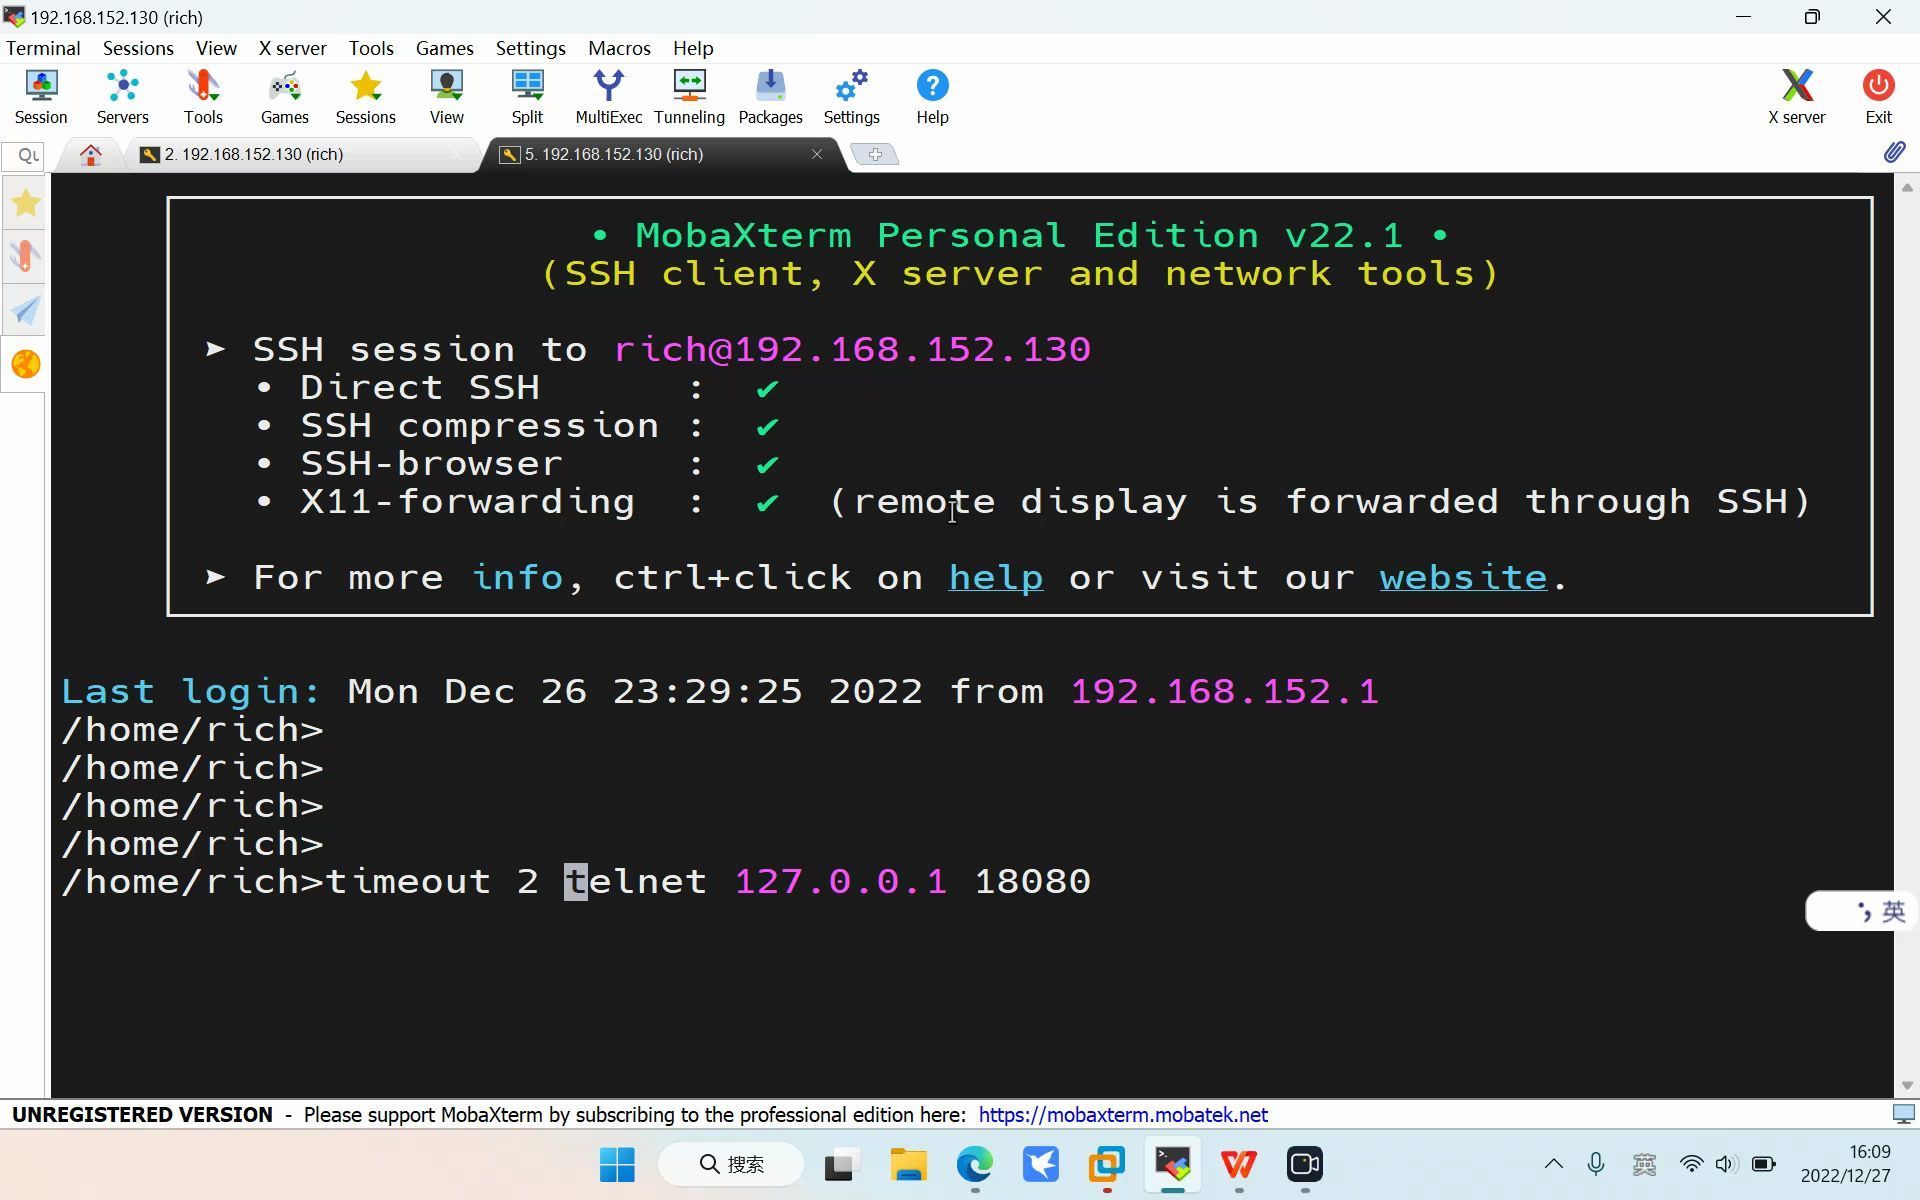Open the mobaxterm.mobatek.net link
Viewport: 1920px width, 1200px height.
point(1123,1115)
